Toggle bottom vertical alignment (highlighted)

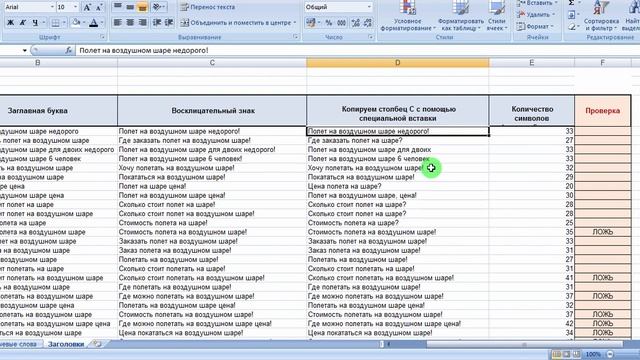pyautogui.click(x=142, y=7)
